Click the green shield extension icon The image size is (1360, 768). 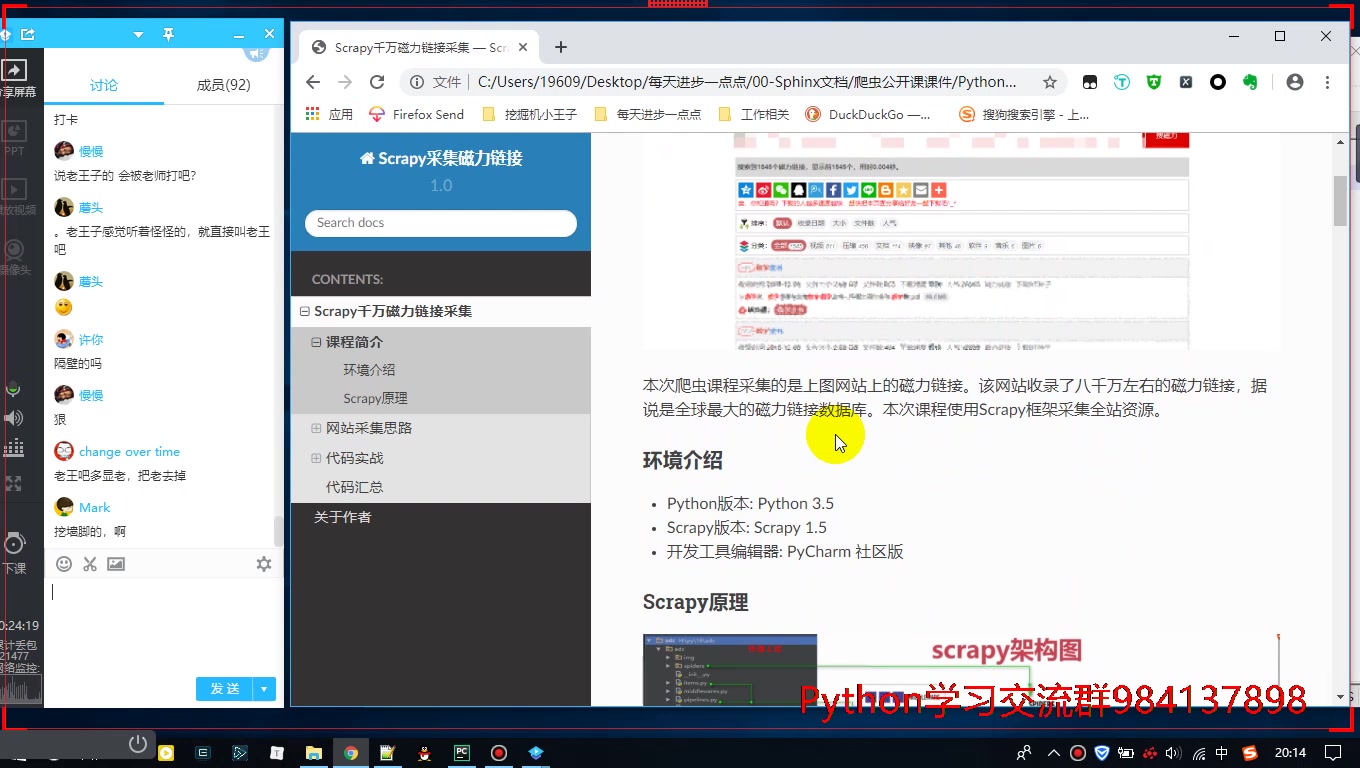(x=1154, y=82)
